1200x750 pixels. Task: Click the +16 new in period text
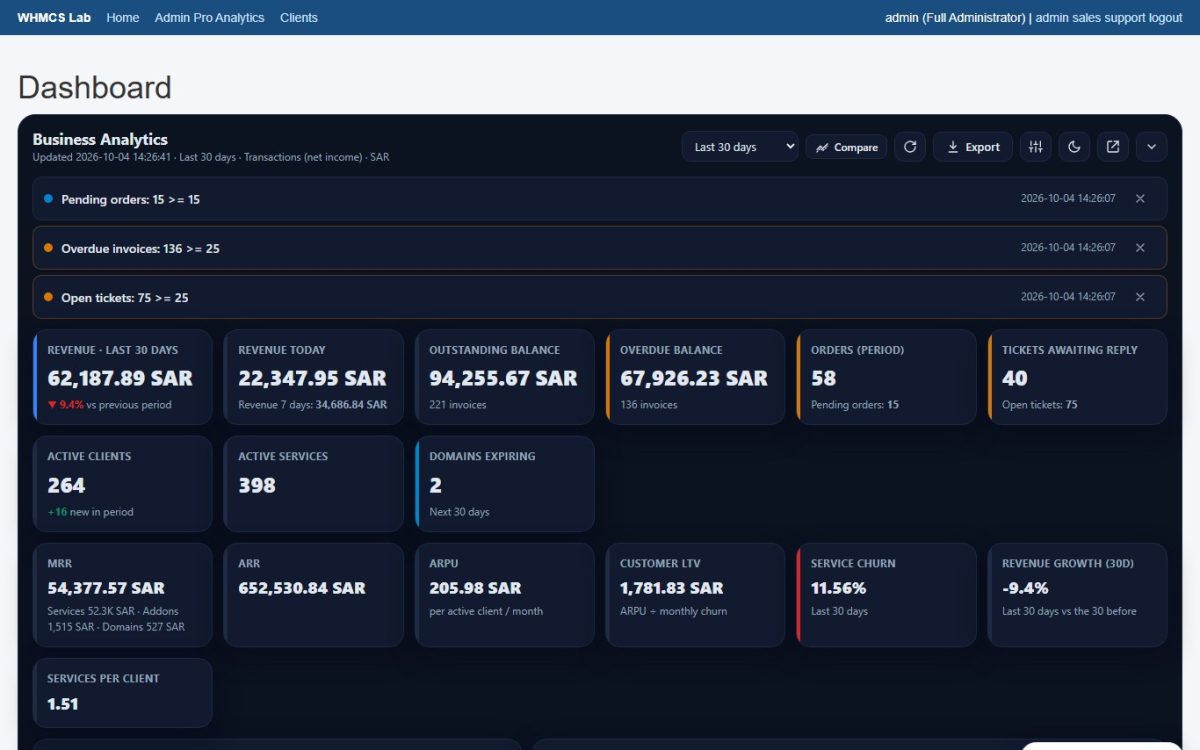(x=90, y=512)
